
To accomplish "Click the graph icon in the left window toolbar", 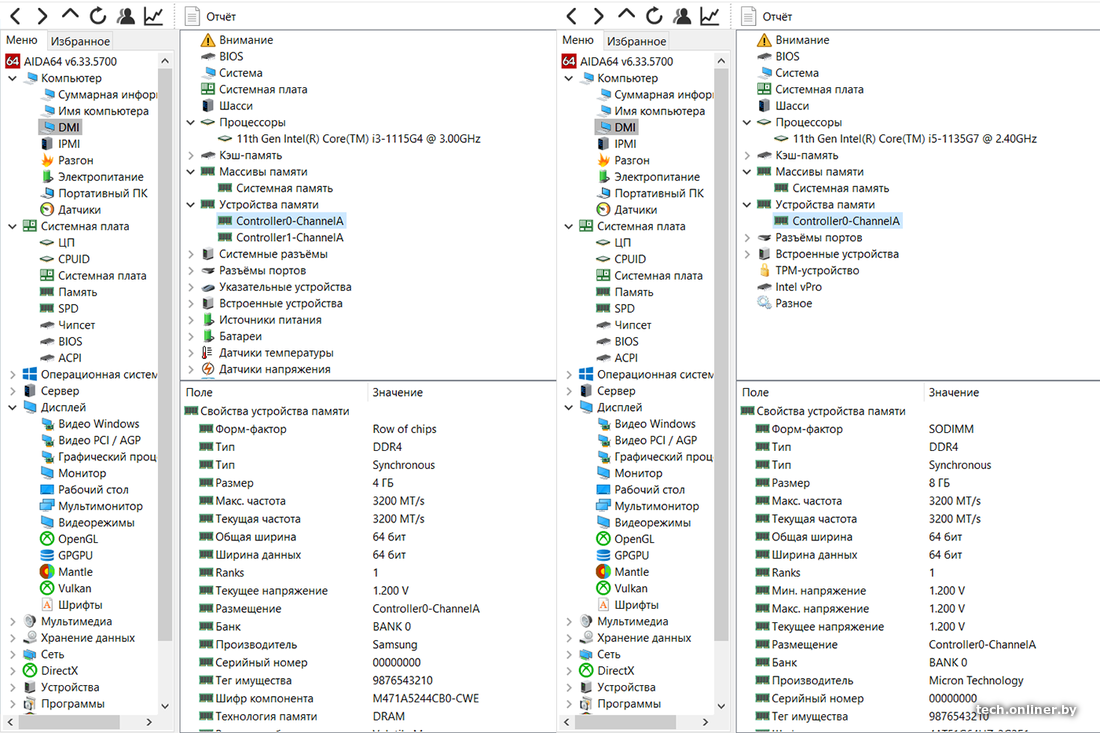I will 153,15.
